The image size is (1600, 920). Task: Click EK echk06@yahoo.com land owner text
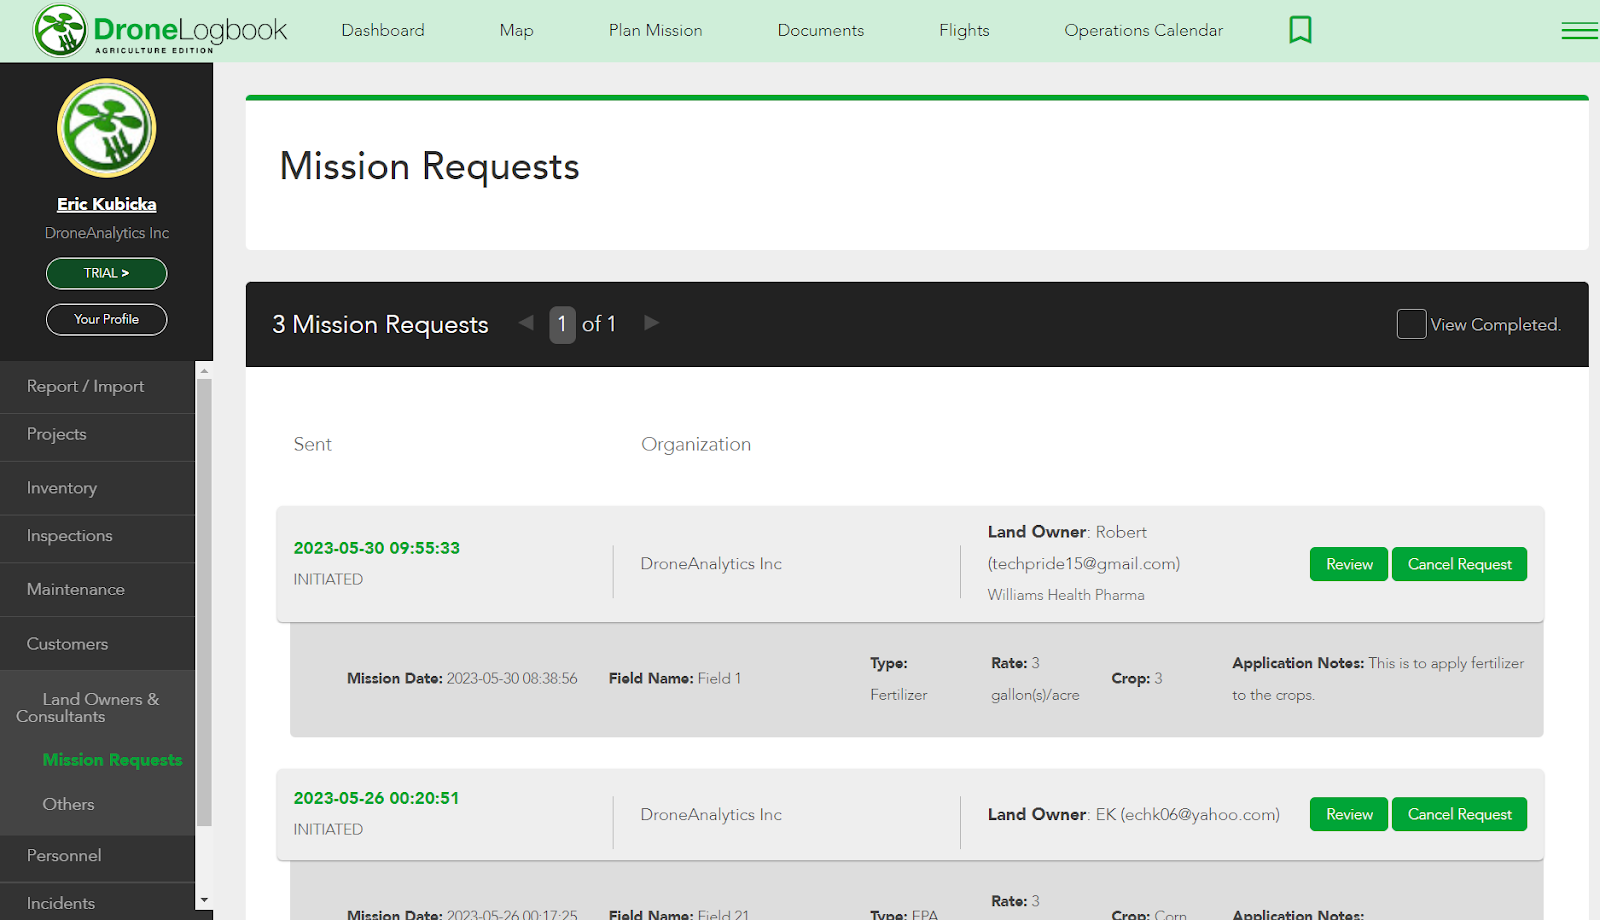pos(1134,814)
